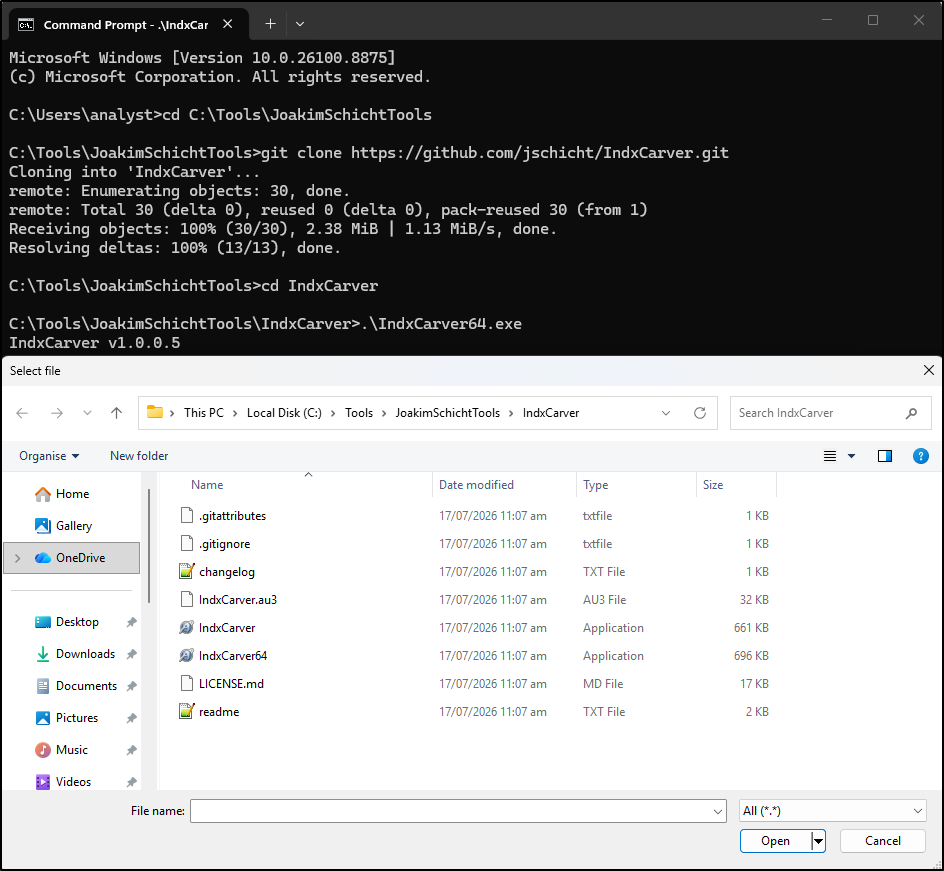
Task: Click the pin icon beside Documents
Action: pos(131,686)
